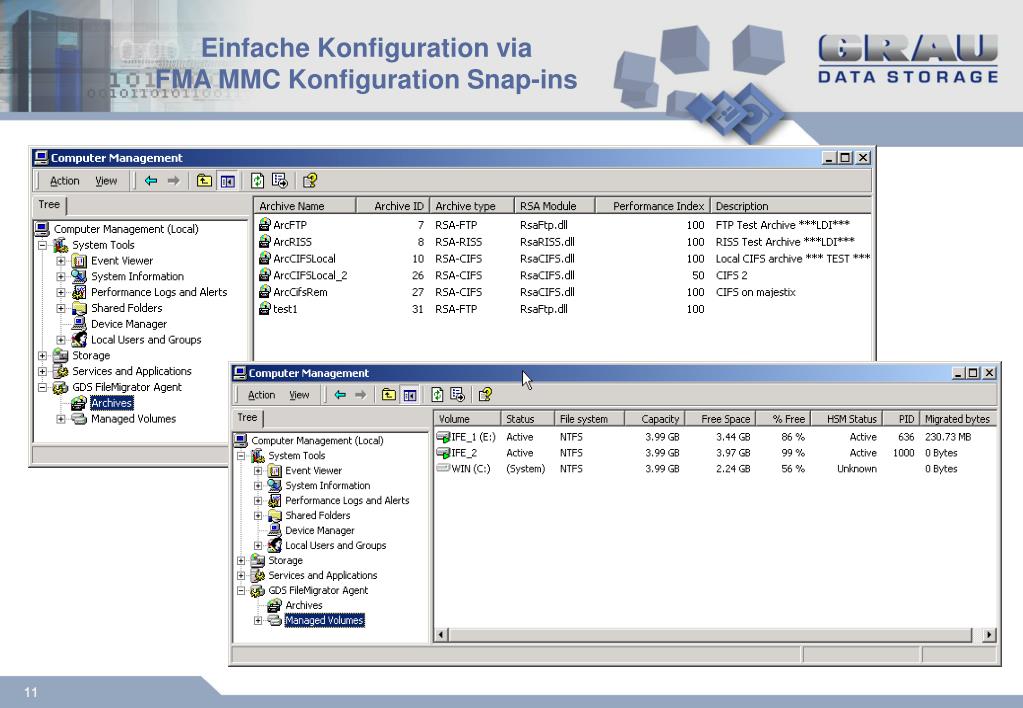
Task: Expand Event Viewer in upper window tree
Action: 61,261
